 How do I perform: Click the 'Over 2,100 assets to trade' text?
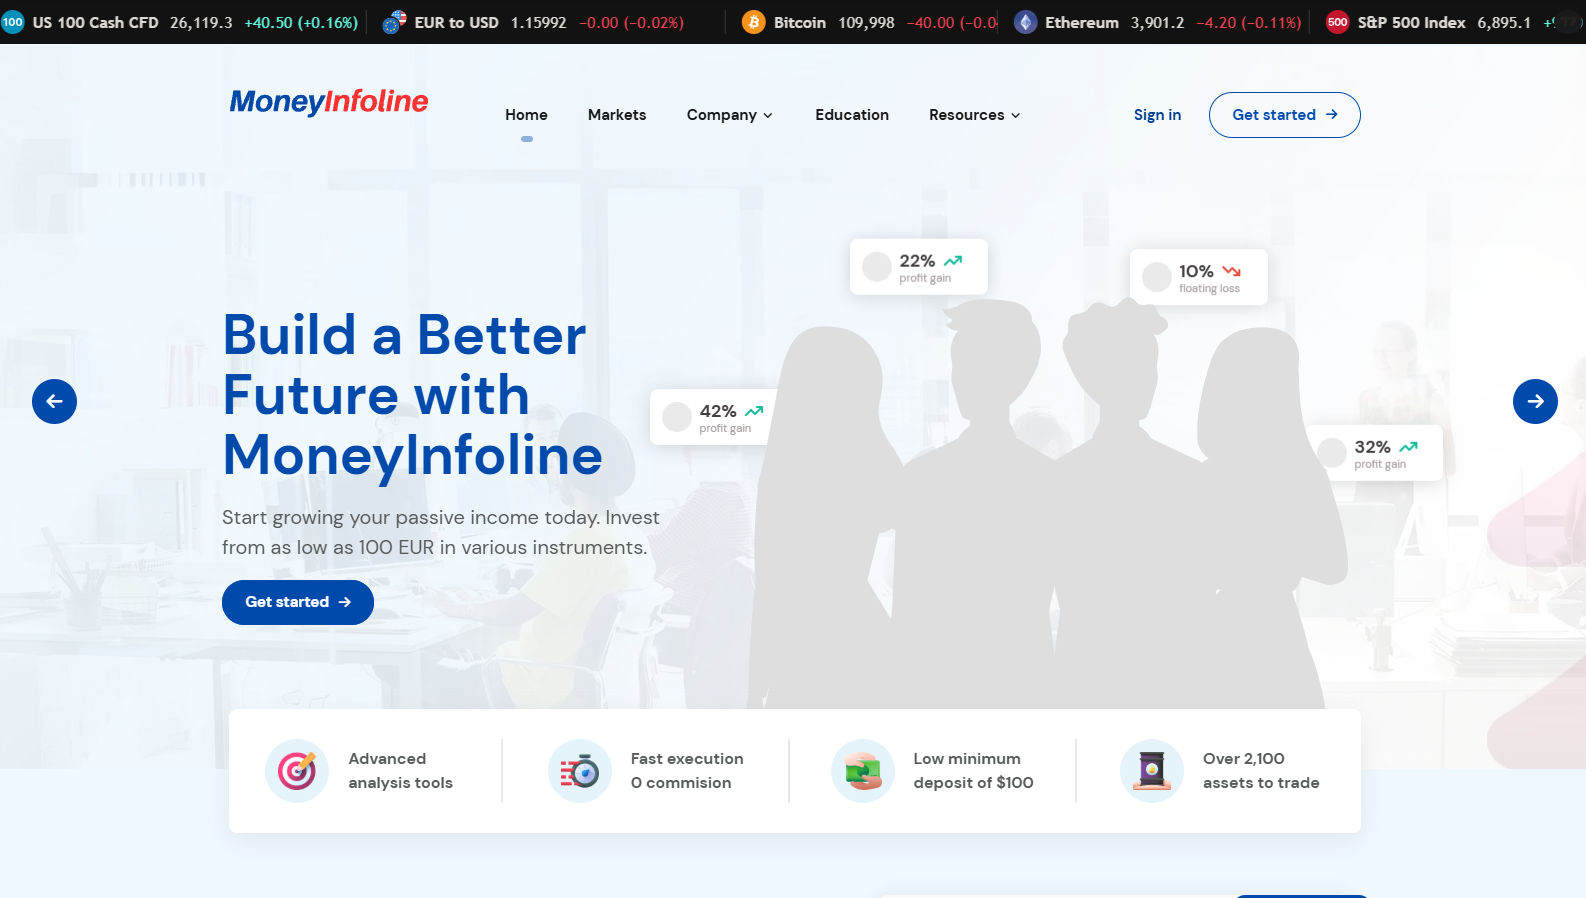pos(1261,771)
